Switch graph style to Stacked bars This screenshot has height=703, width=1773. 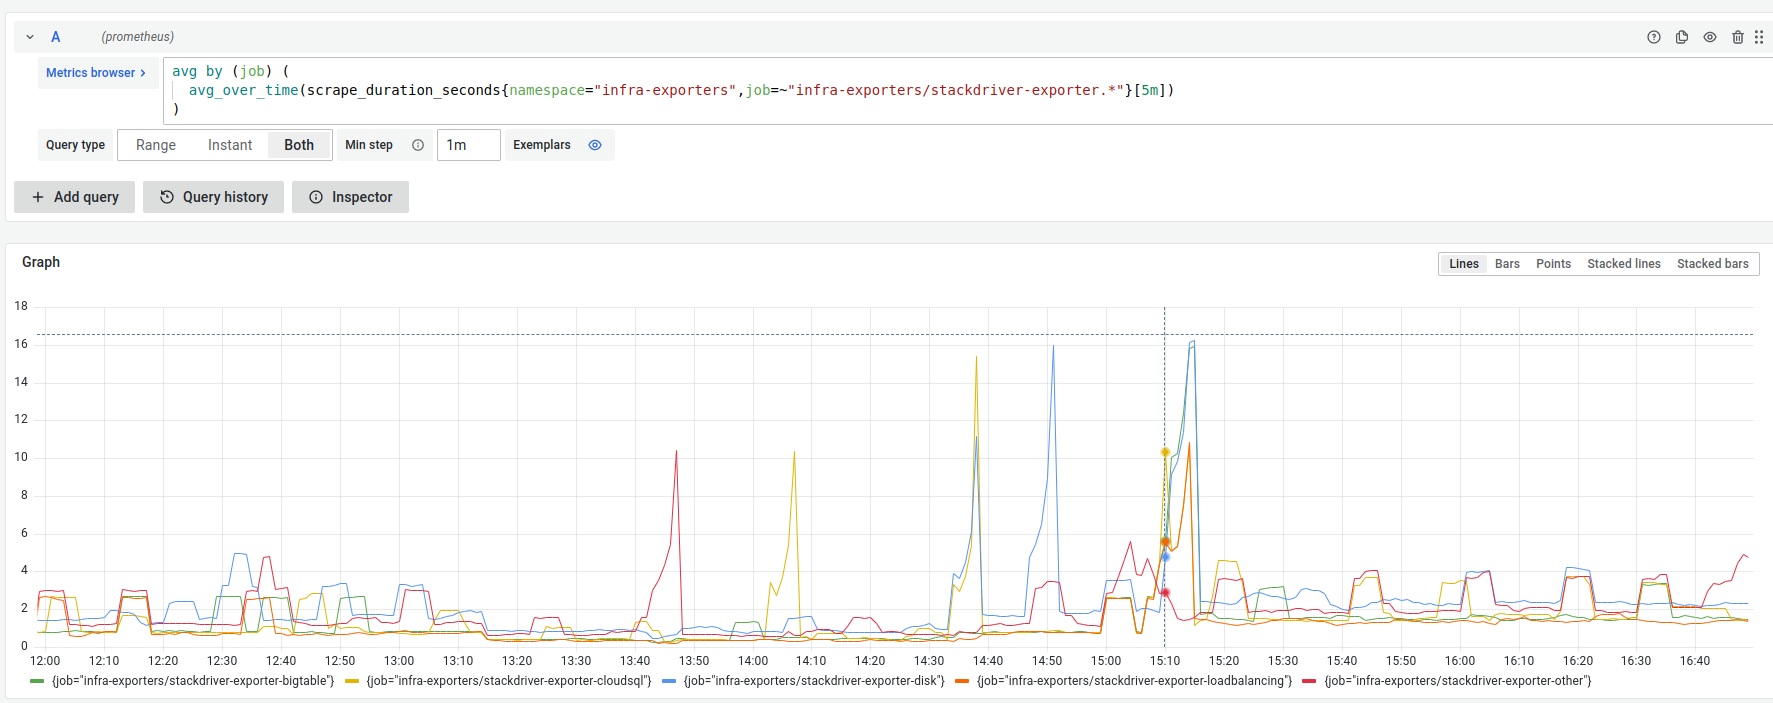[1713, 264]
